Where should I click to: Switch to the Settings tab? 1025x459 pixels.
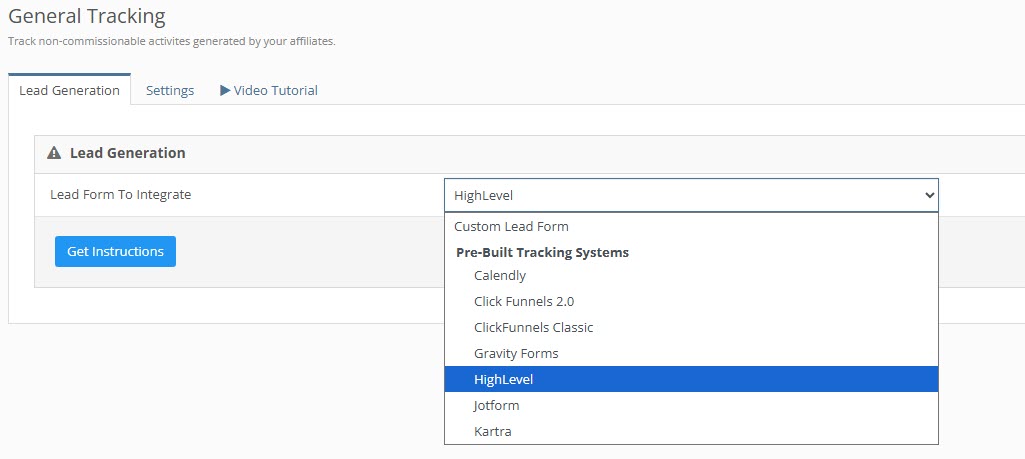[x=170, y=90]
